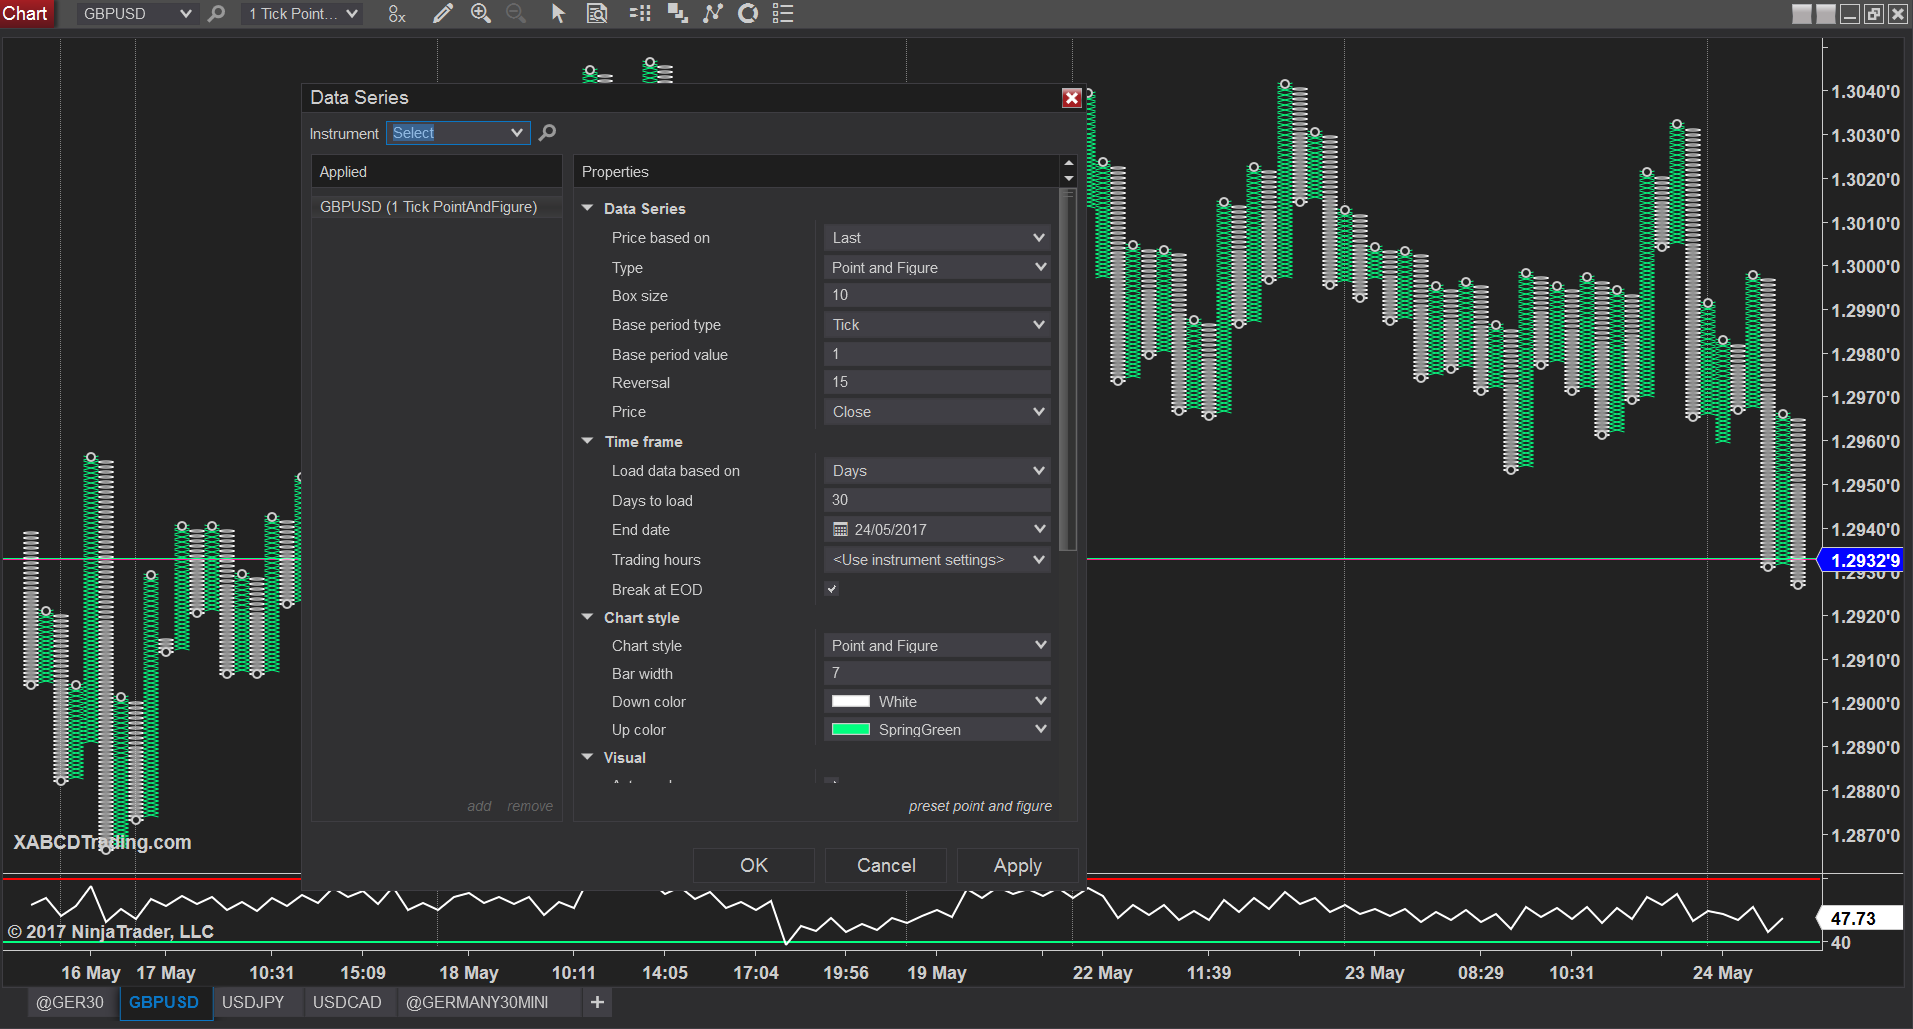
Task: Open chart Properties list icon
Action: coord(783,13)
